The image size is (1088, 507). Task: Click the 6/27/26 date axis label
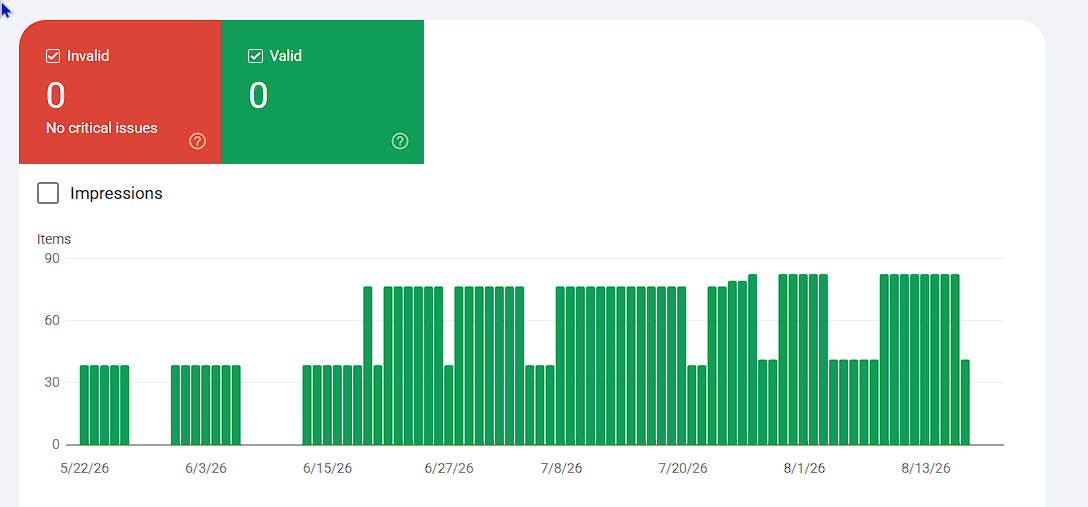(x=449, y=469)
